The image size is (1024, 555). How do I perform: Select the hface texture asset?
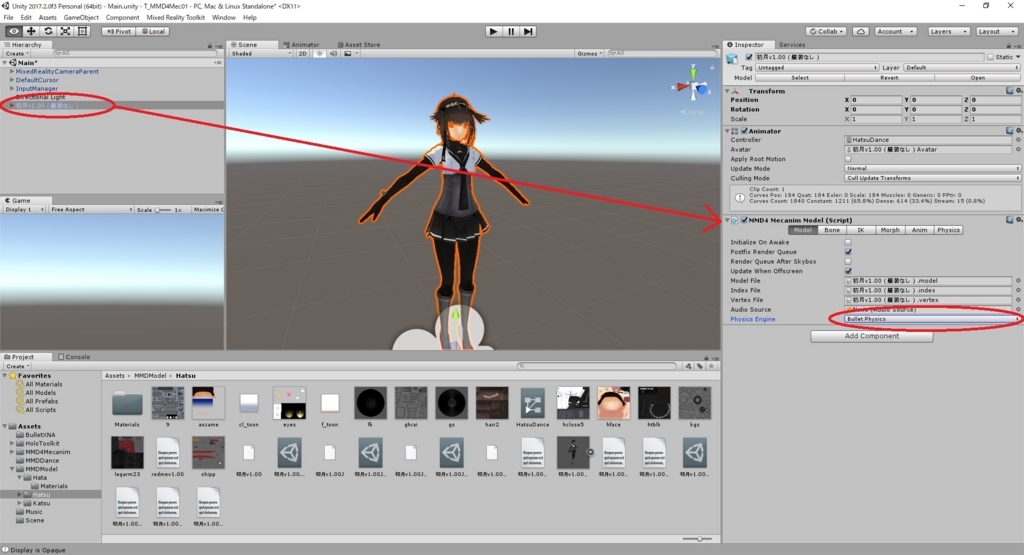tap(613, 404)
